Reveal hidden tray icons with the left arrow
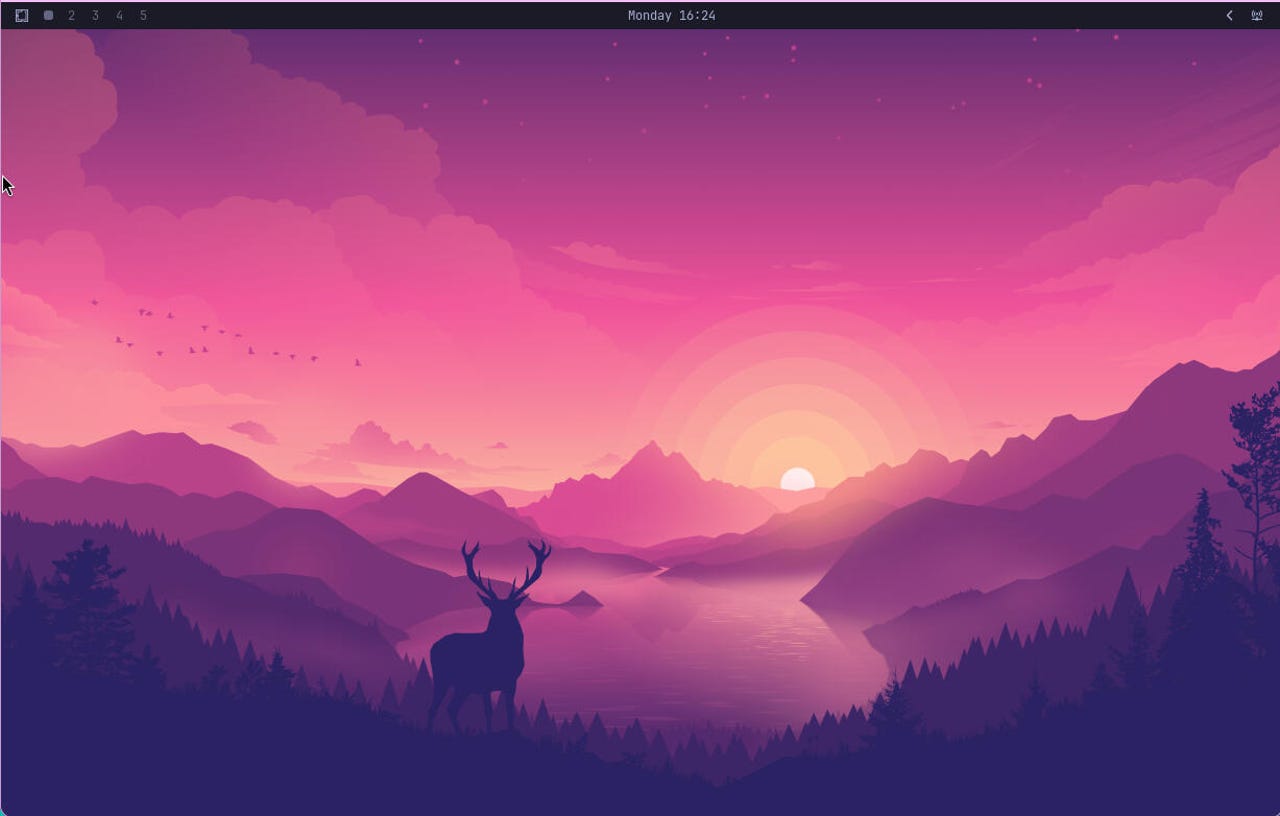Image resolution: width=1280 pixels, height=816 pixels. [x=1229, y=15]
